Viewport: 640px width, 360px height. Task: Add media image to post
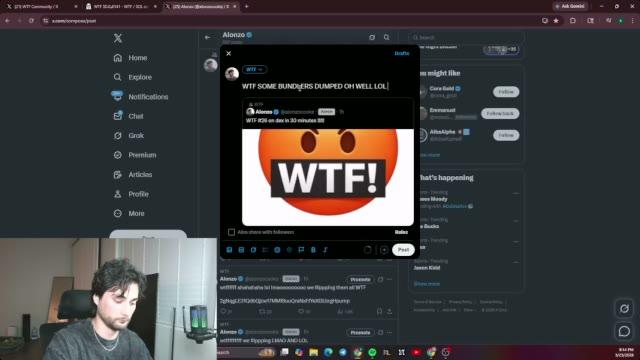pos(229,250)
